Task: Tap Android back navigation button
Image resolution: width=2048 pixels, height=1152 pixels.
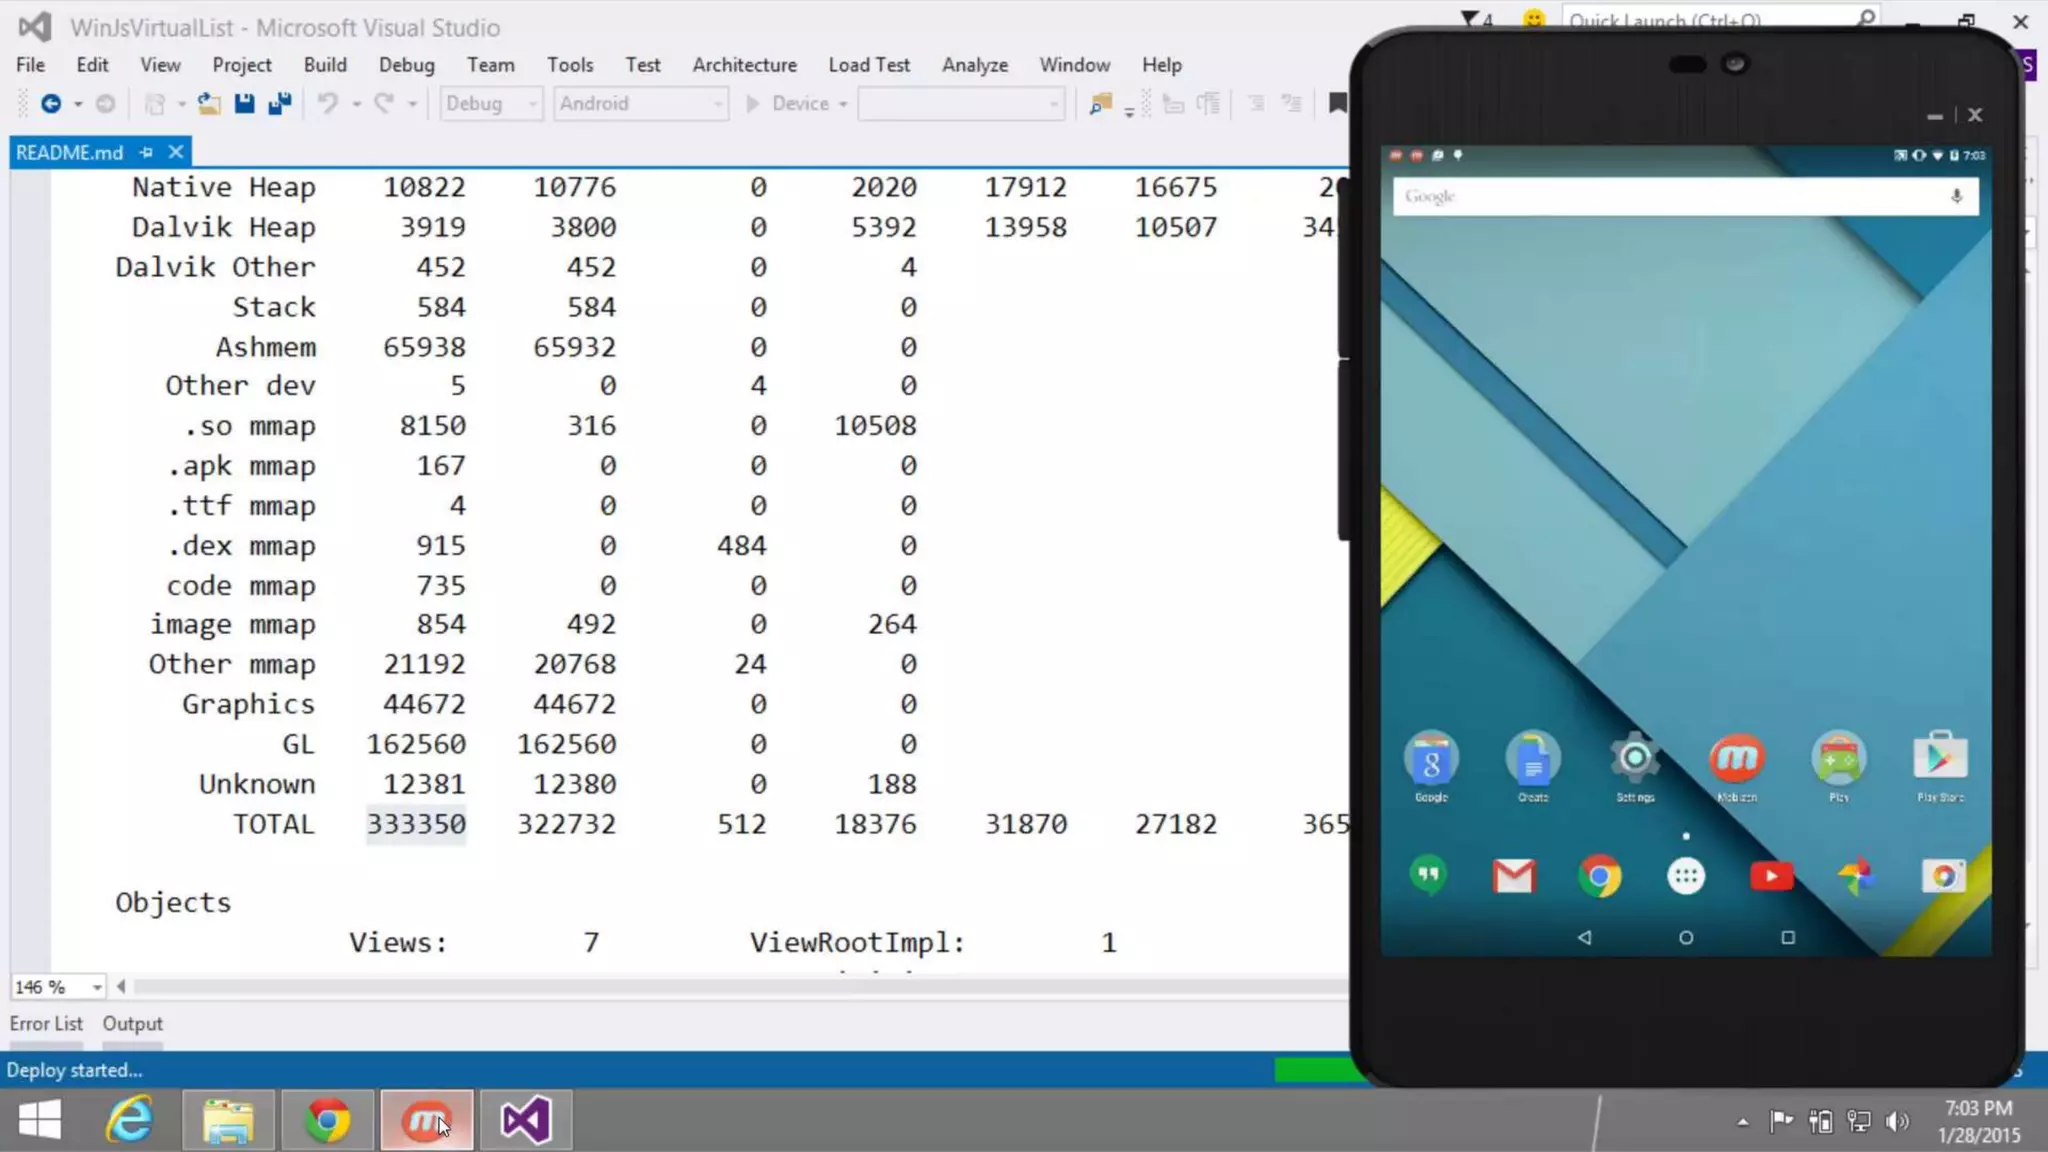Action: 1584,937
